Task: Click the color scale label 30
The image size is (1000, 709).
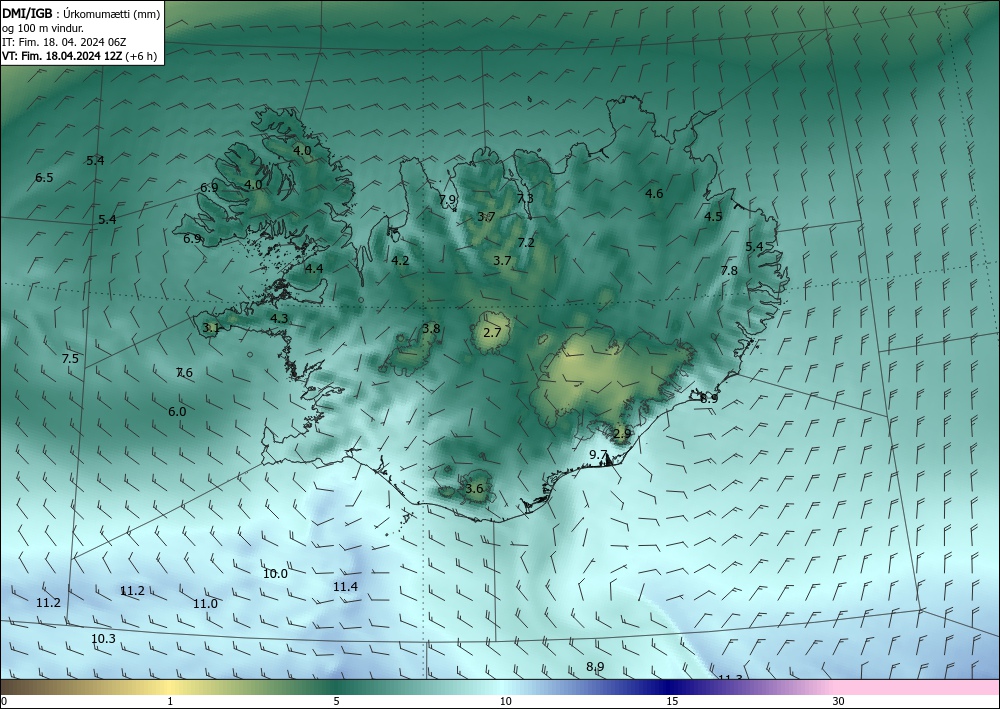Action: tap(839, 702)
